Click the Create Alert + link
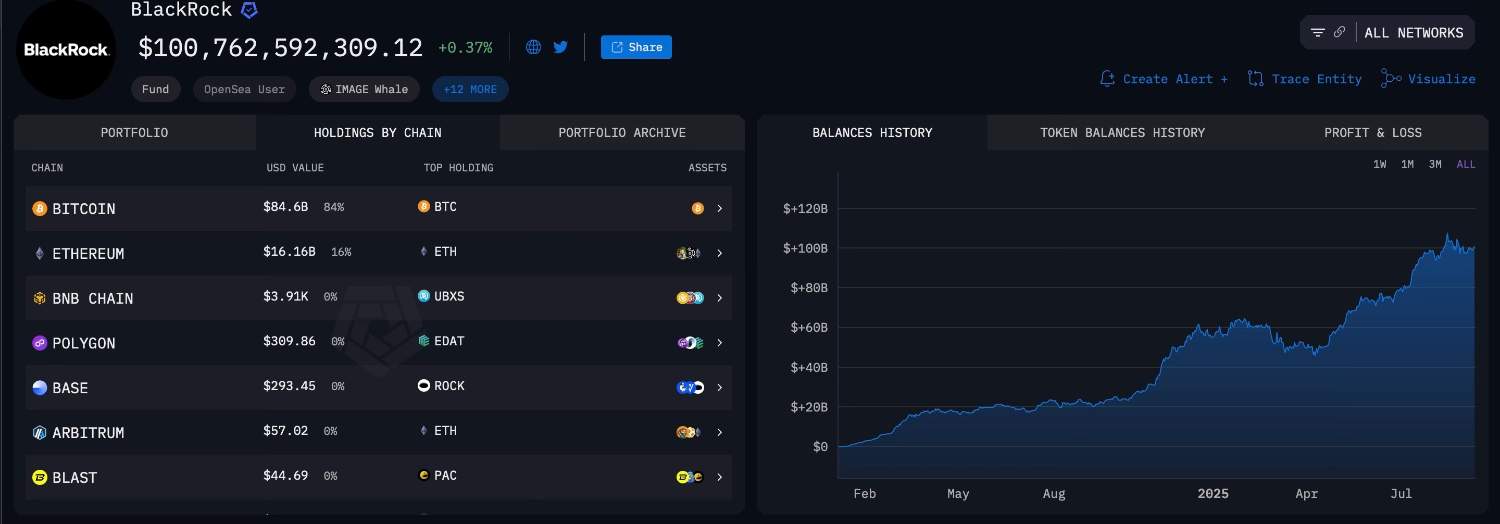Screen dimensions: 1500x524 coord(1164,79)
